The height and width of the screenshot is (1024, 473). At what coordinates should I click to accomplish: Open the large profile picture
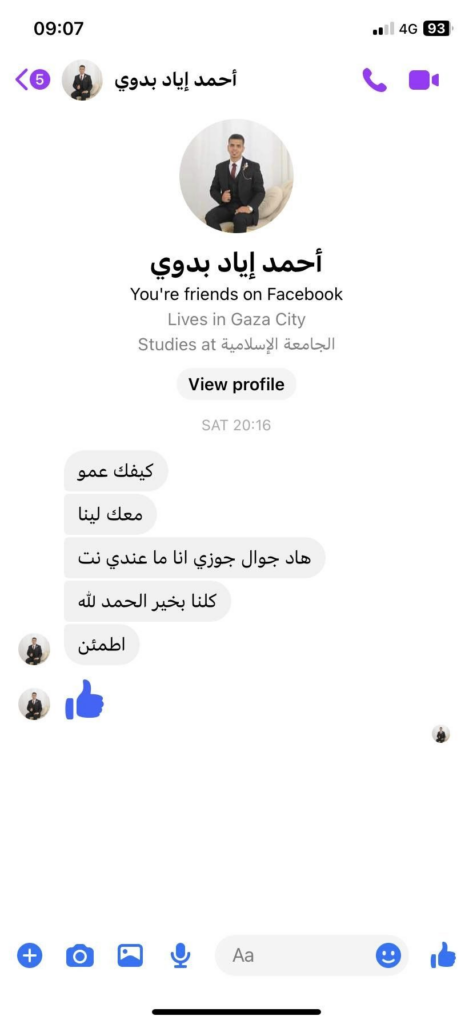click(x=236, y=176)
